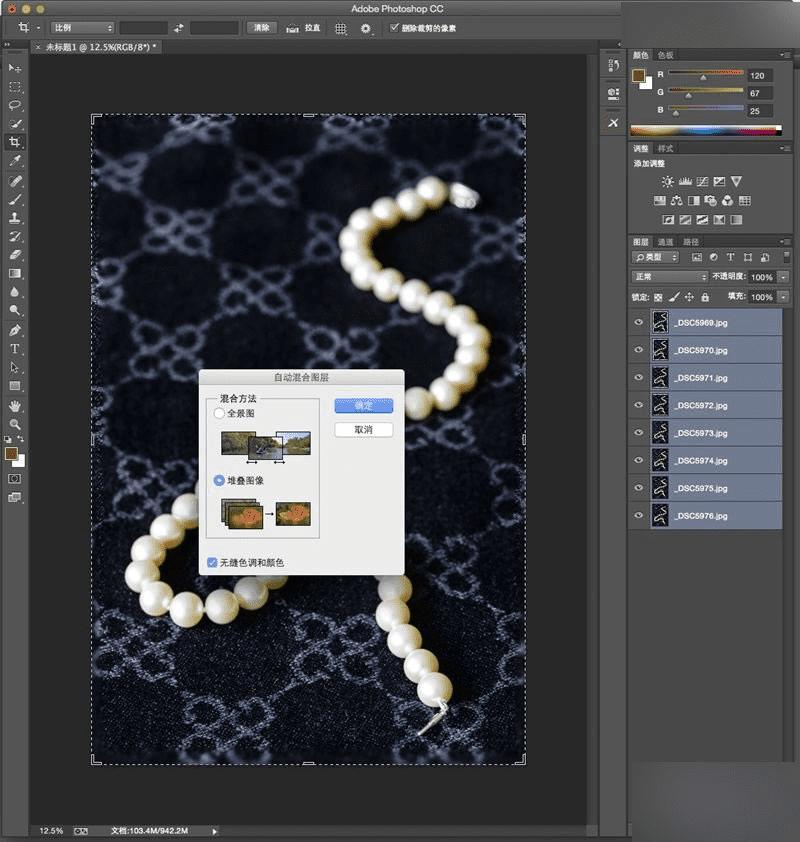Click the 取消 button in dialog
The height and width of the screenshot is (842, 800).
pyautogui.click(x=363, y=429)
